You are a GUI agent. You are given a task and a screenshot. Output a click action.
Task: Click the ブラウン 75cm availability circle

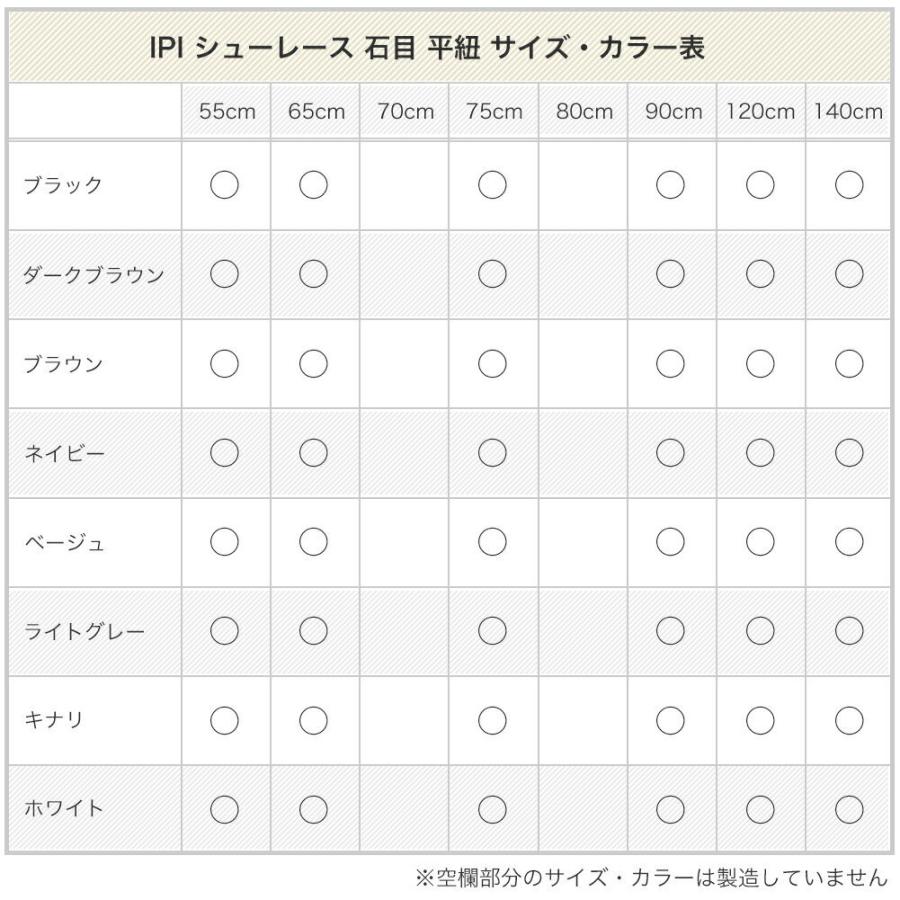click(x=492, y=363)
